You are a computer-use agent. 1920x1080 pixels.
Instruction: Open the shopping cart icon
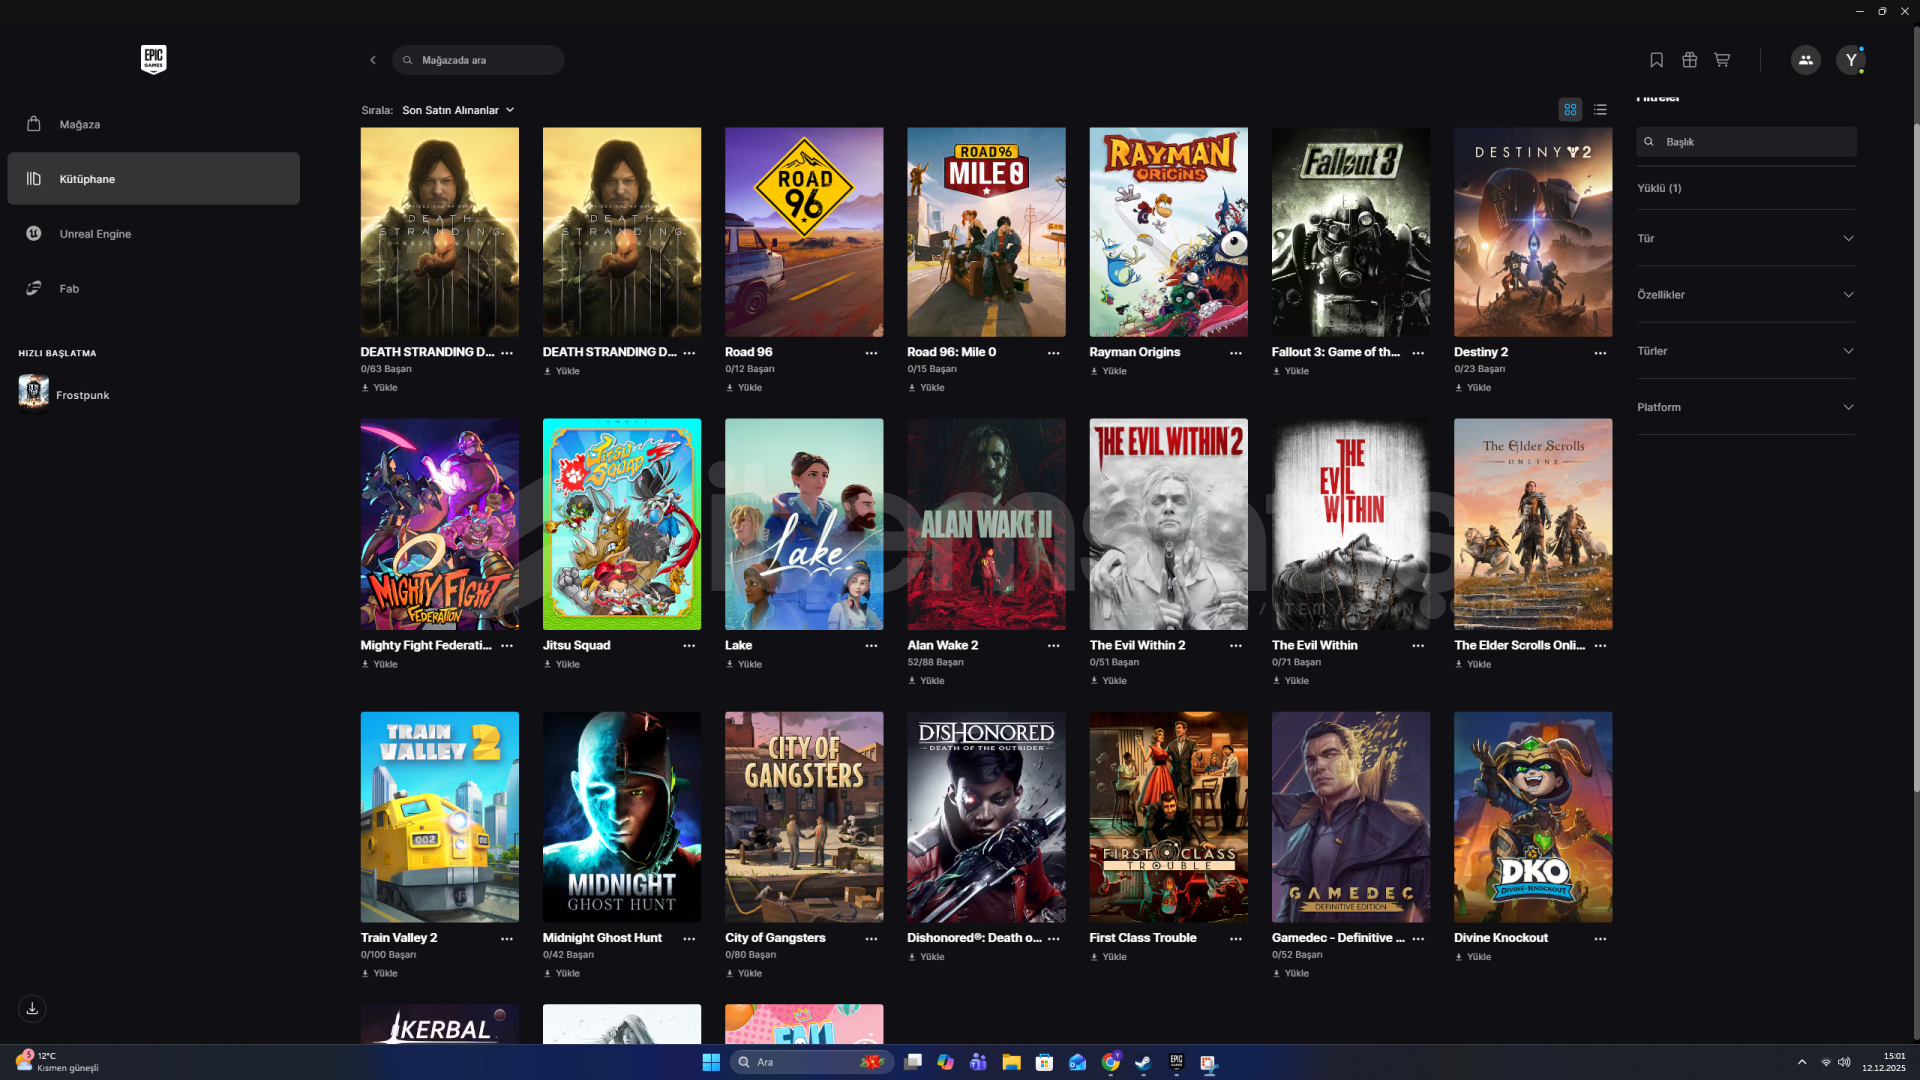click(1722, 60)
